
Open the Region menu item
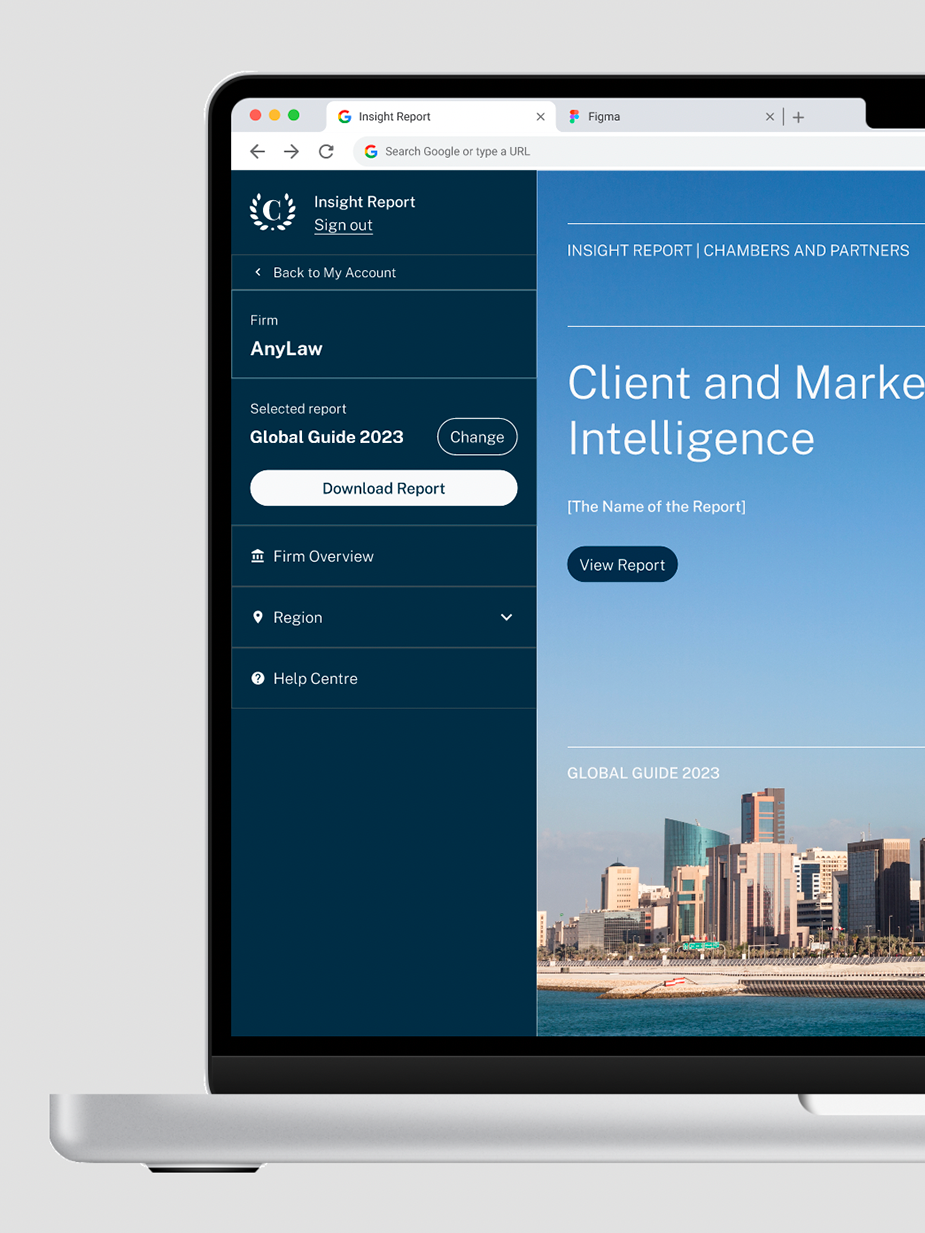[384, 617]
